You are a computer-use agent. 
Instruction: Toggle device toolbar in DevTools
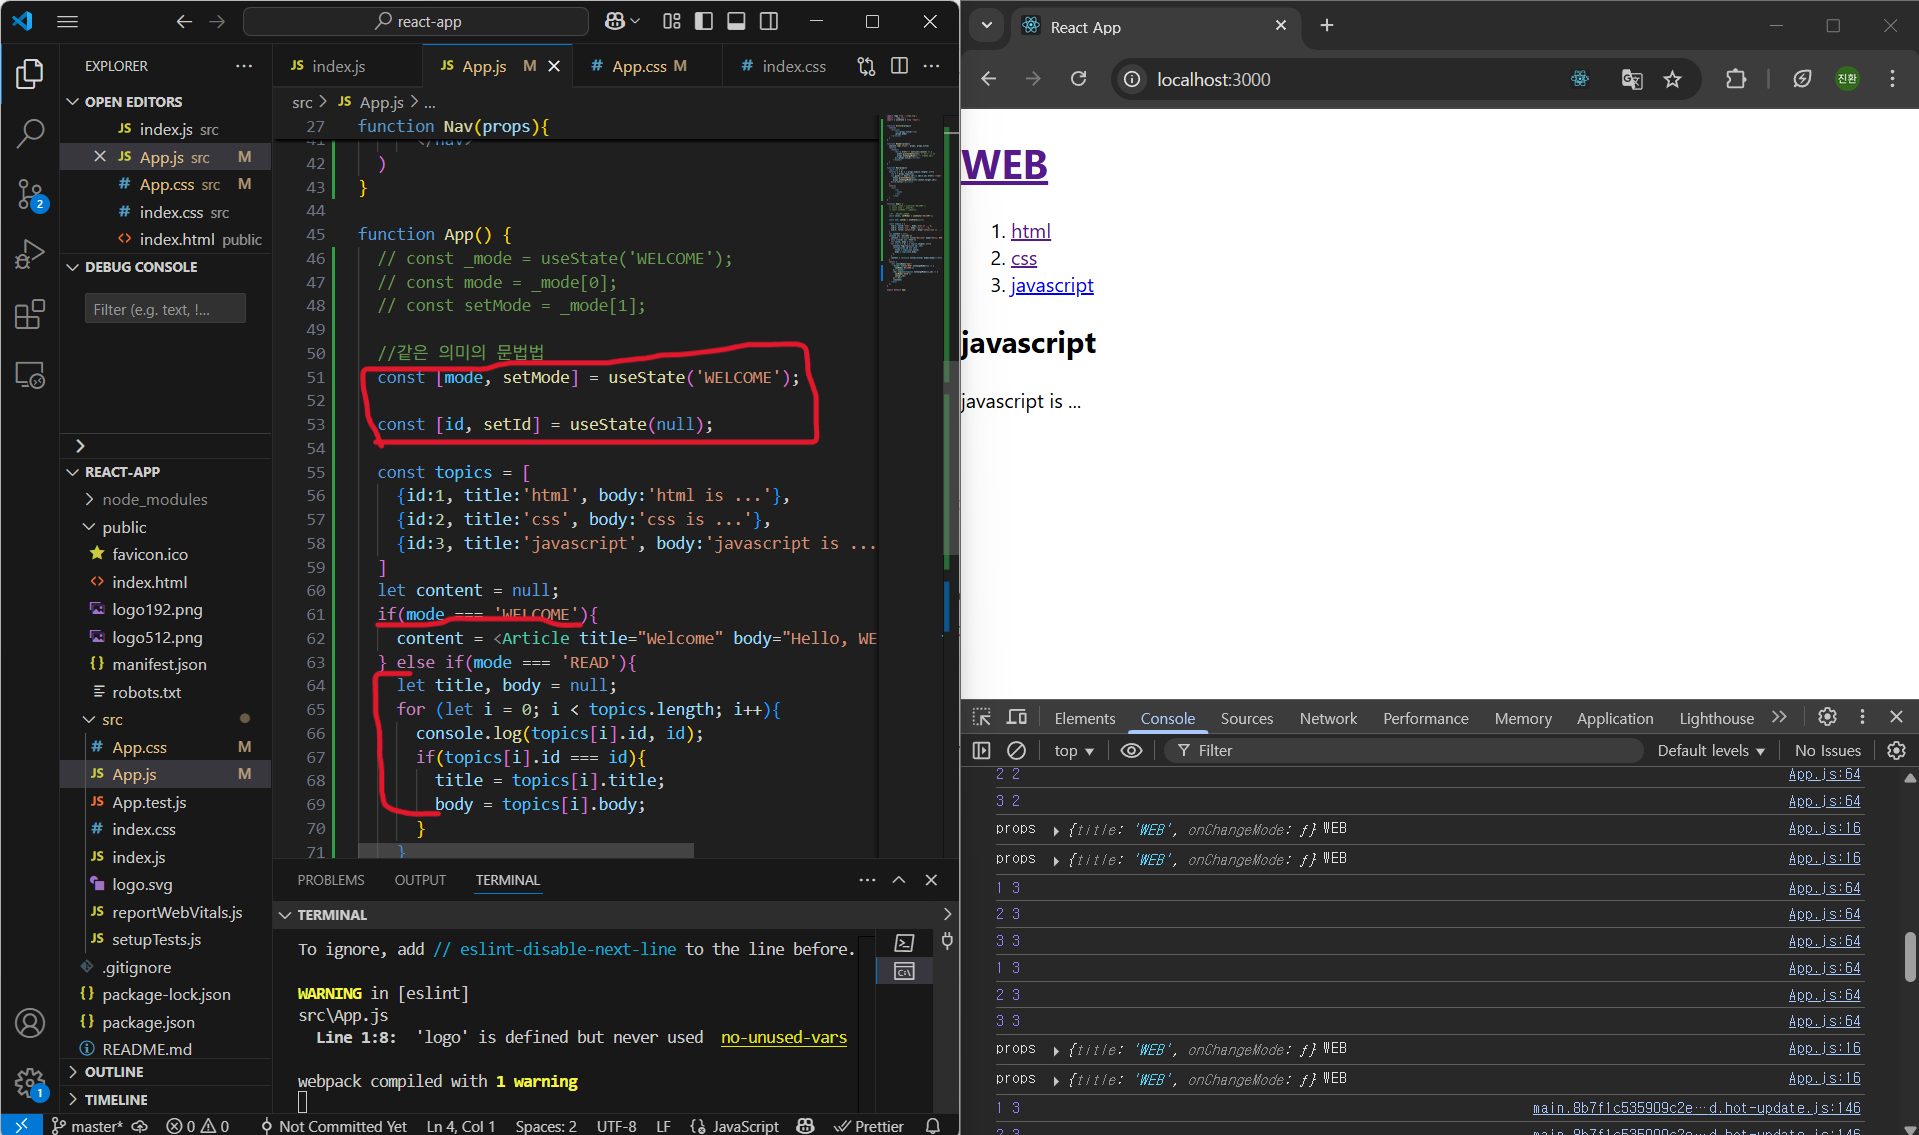pos(1017,718)
